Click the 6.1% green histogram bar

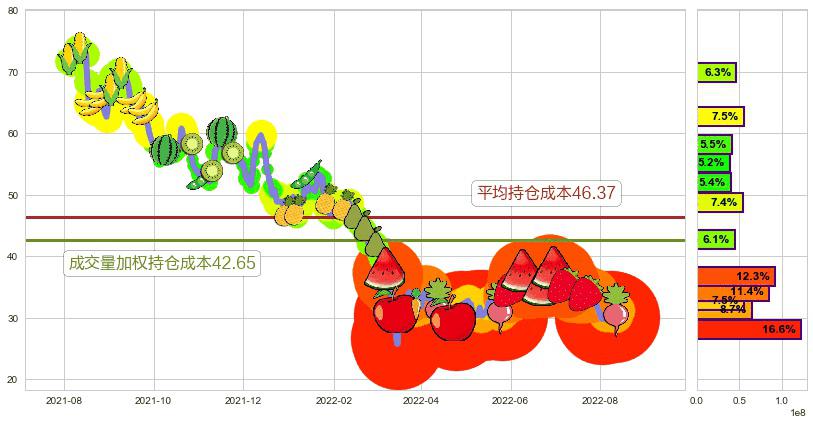716,240
